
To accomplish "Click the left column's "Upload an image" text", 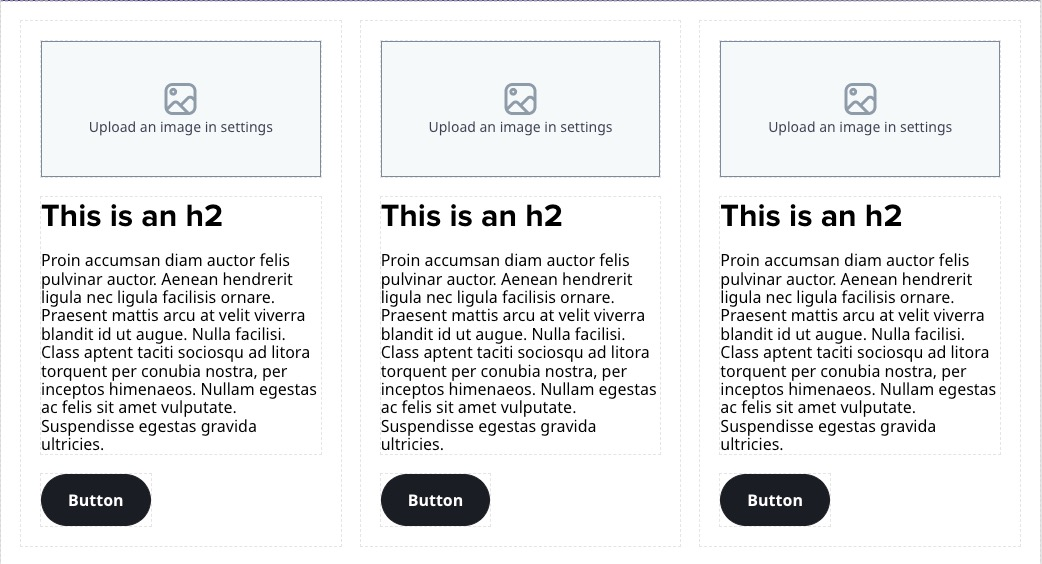I will click(180, 127).
